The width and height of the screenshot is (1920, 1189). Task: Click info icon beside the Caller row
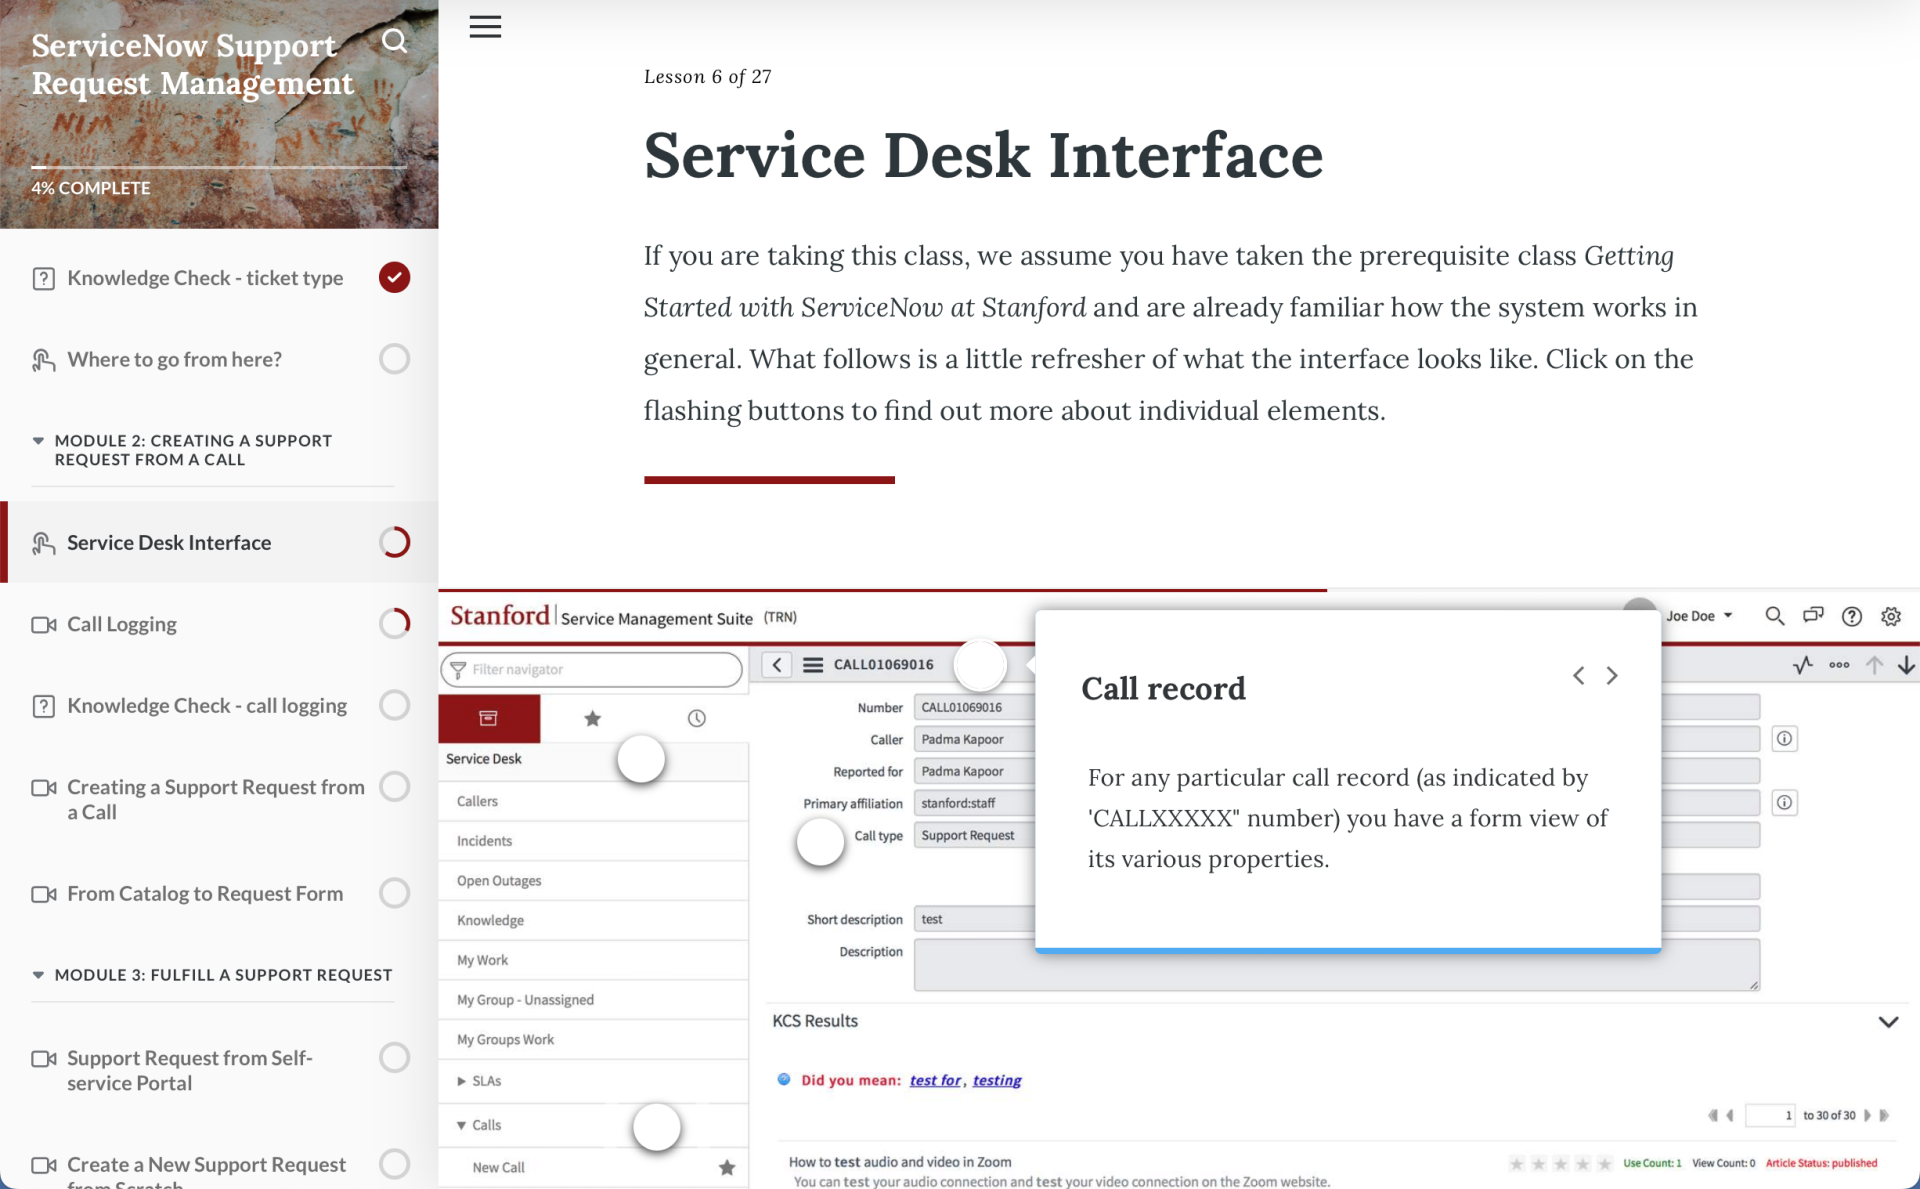pos(1784,739)
